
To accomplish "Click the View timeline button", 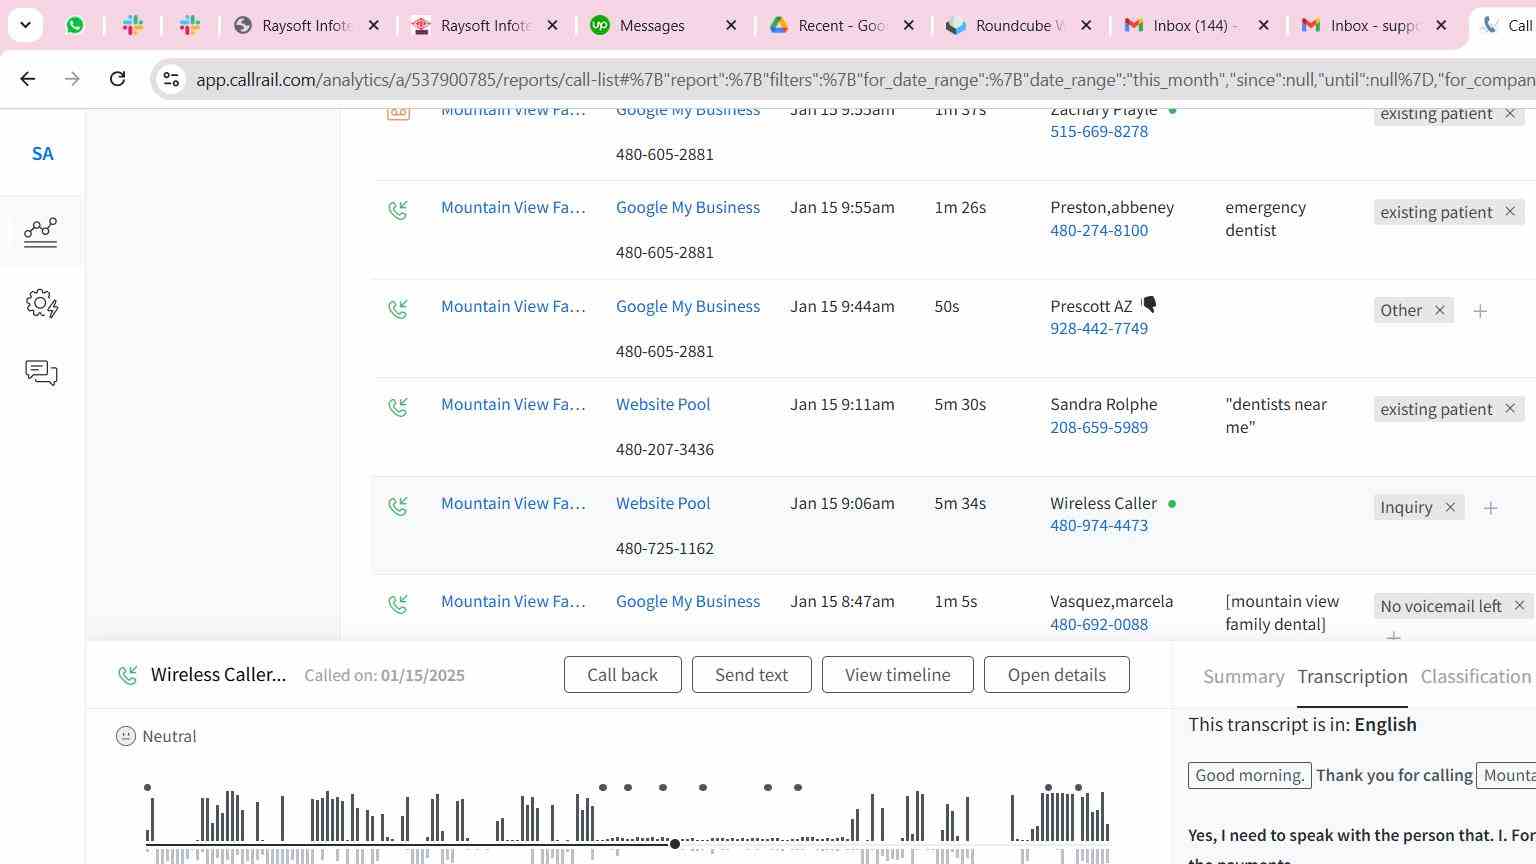I will [897, 675].
